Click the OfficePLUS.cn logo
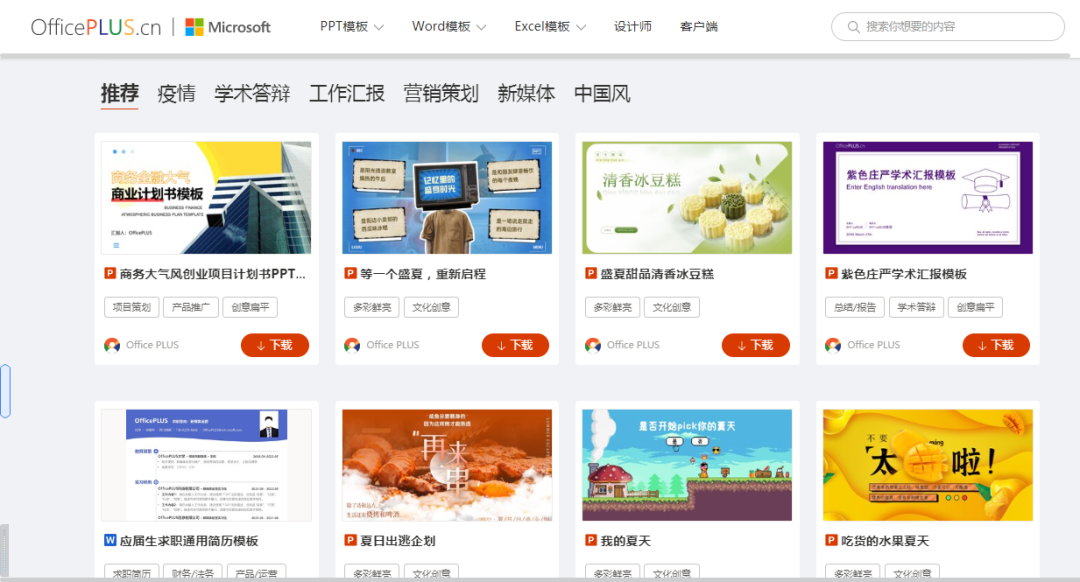Screen dimensions: 1080x582 tap(96, 27)
